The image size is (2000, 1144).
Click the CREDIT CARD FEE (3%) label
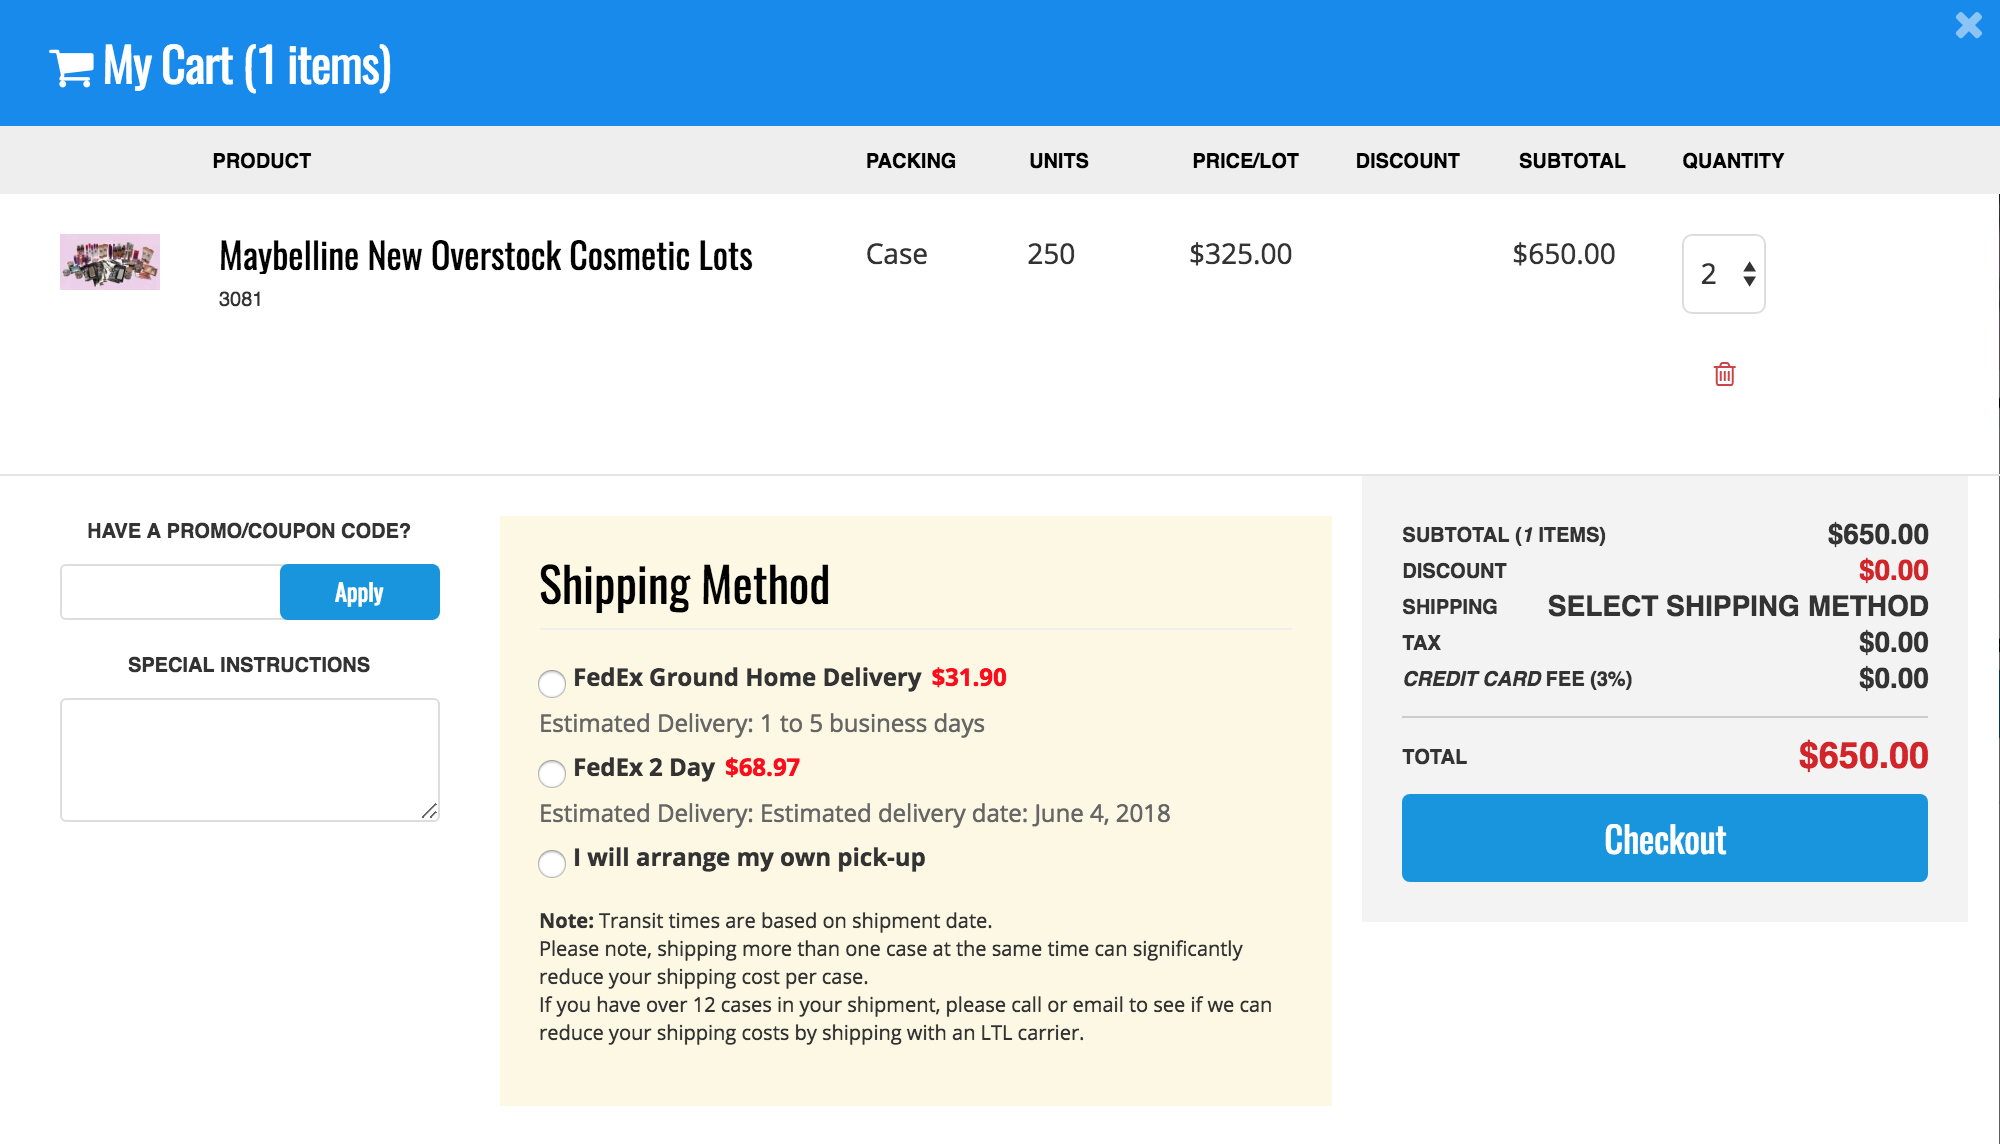tap(1517, 679)
